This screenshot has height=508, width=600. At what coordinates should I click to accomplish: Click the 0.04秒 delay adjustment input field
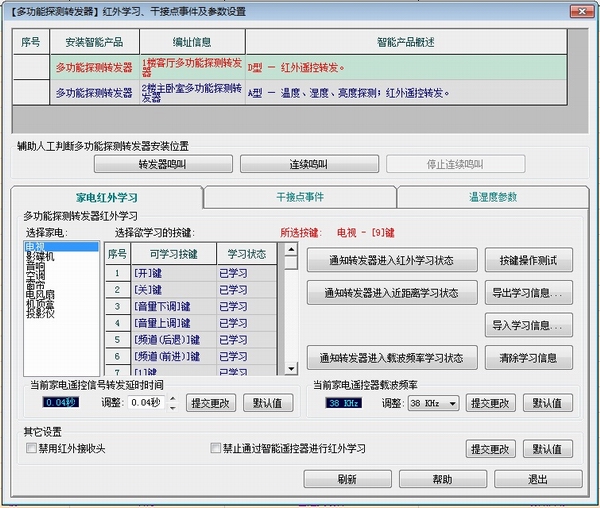(145, 403)
